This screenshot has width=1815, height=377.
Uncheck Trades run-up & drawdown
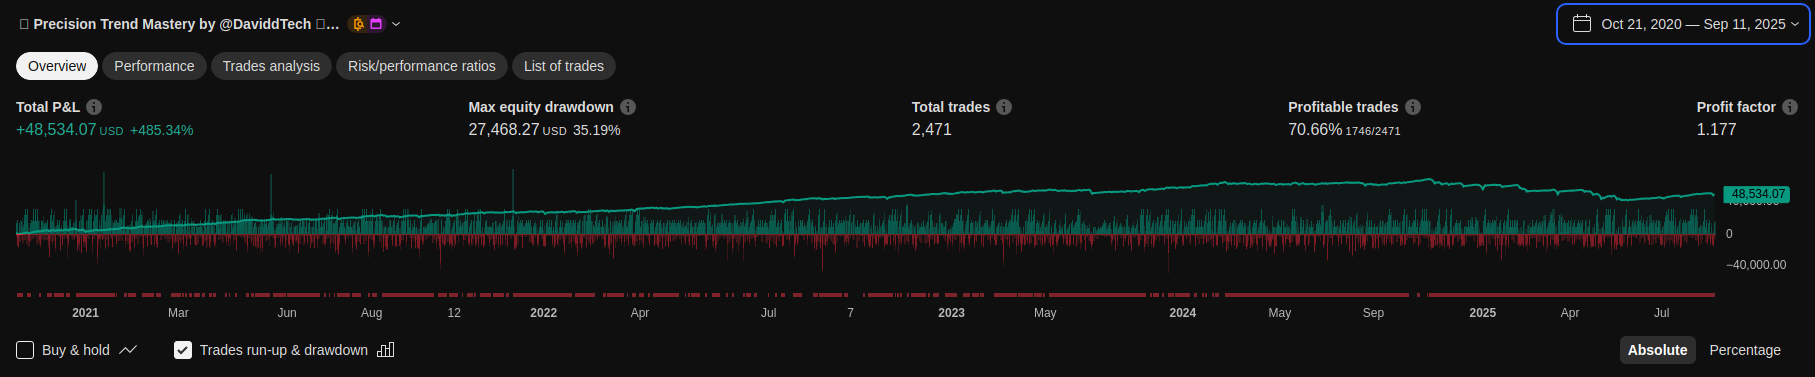tap(183, 350)
